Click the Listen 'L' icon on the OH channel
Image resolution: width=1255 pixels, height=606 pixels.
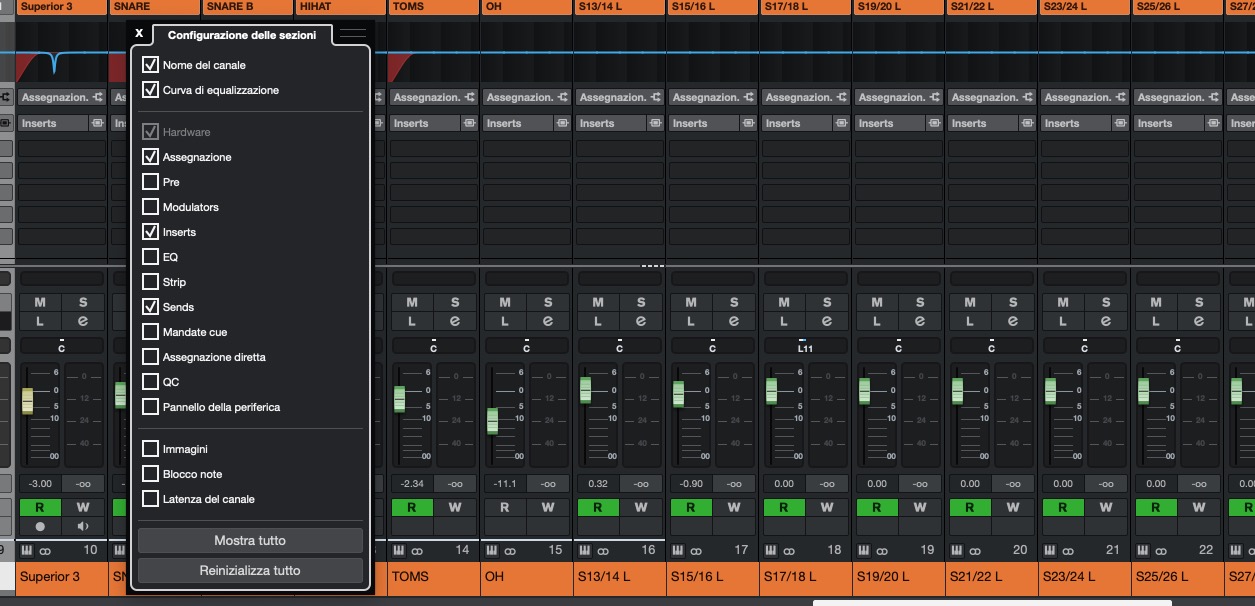tap(504, 320)
